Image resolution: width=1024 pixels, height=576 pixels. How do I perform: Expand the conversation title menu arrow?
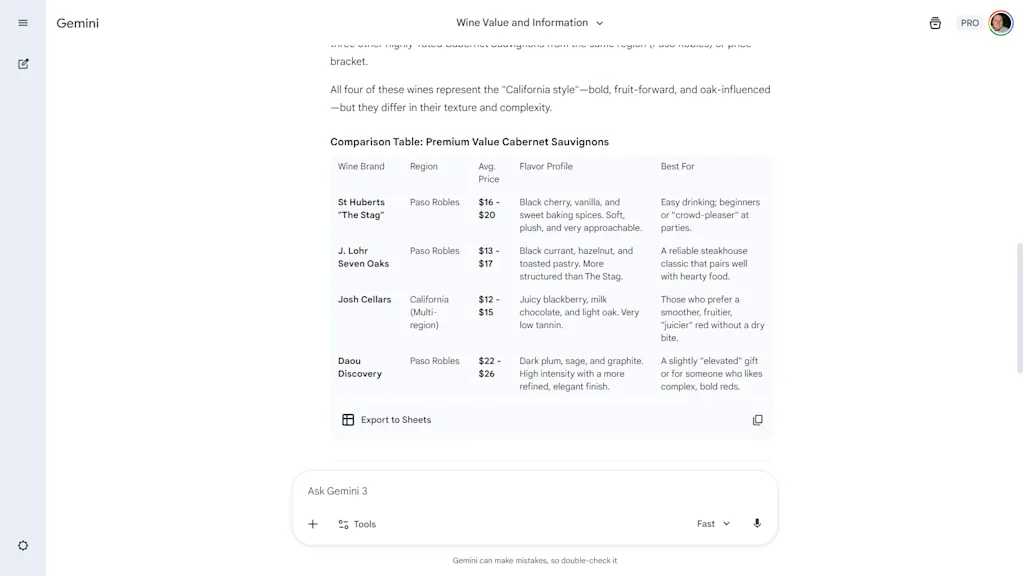[599, 22]
